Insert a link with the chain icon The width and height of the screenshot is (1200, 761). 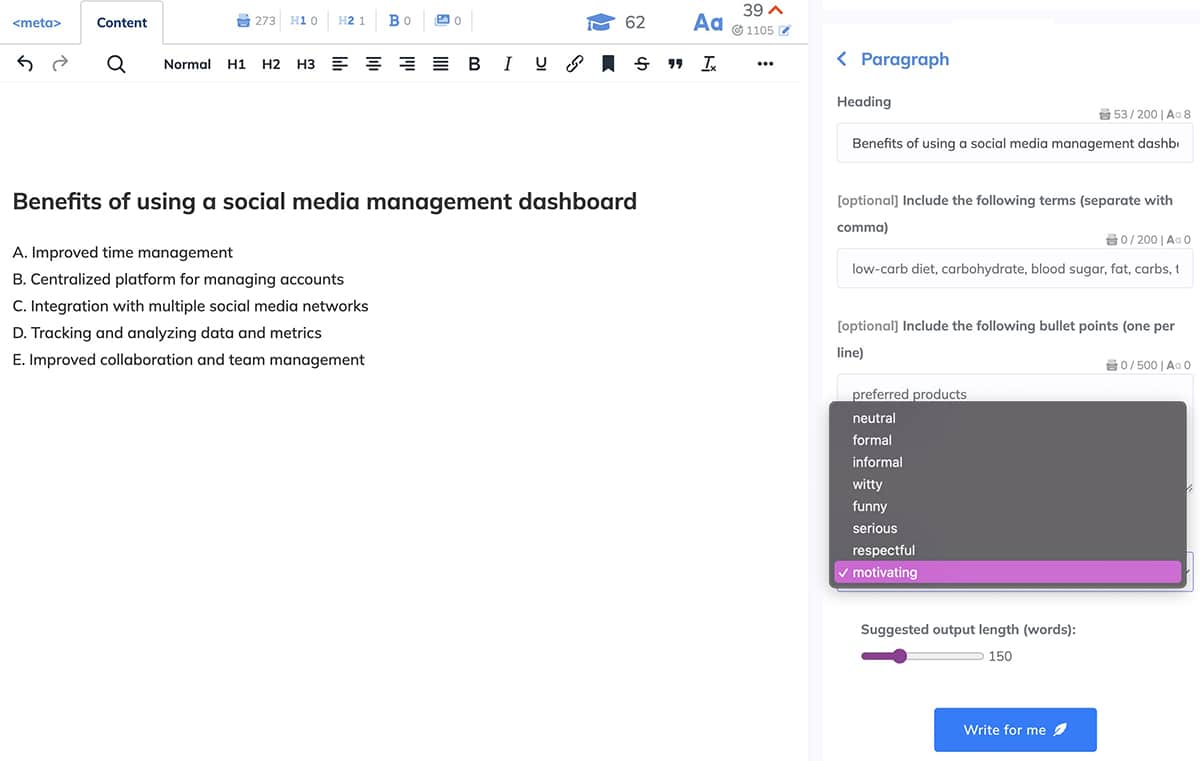(x=574, y=64)
